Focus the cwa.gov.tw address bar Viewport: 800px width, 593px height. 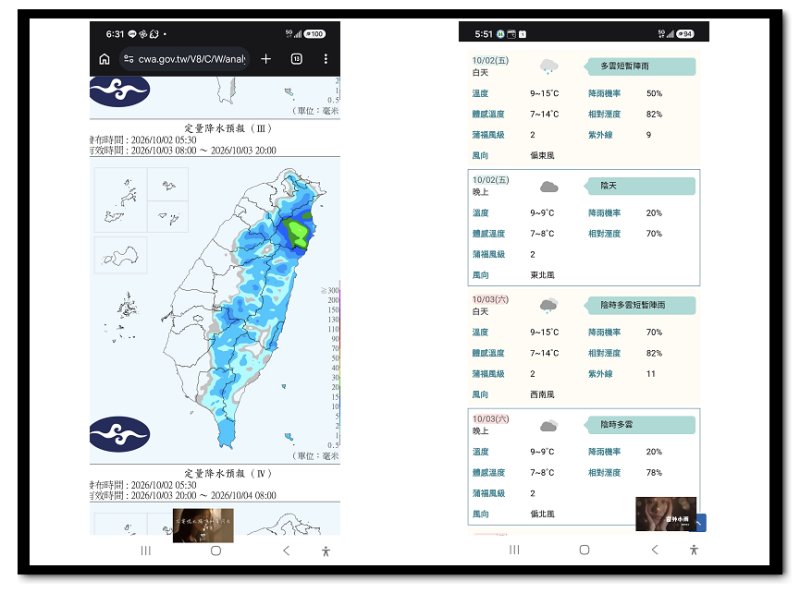(184, 59)
